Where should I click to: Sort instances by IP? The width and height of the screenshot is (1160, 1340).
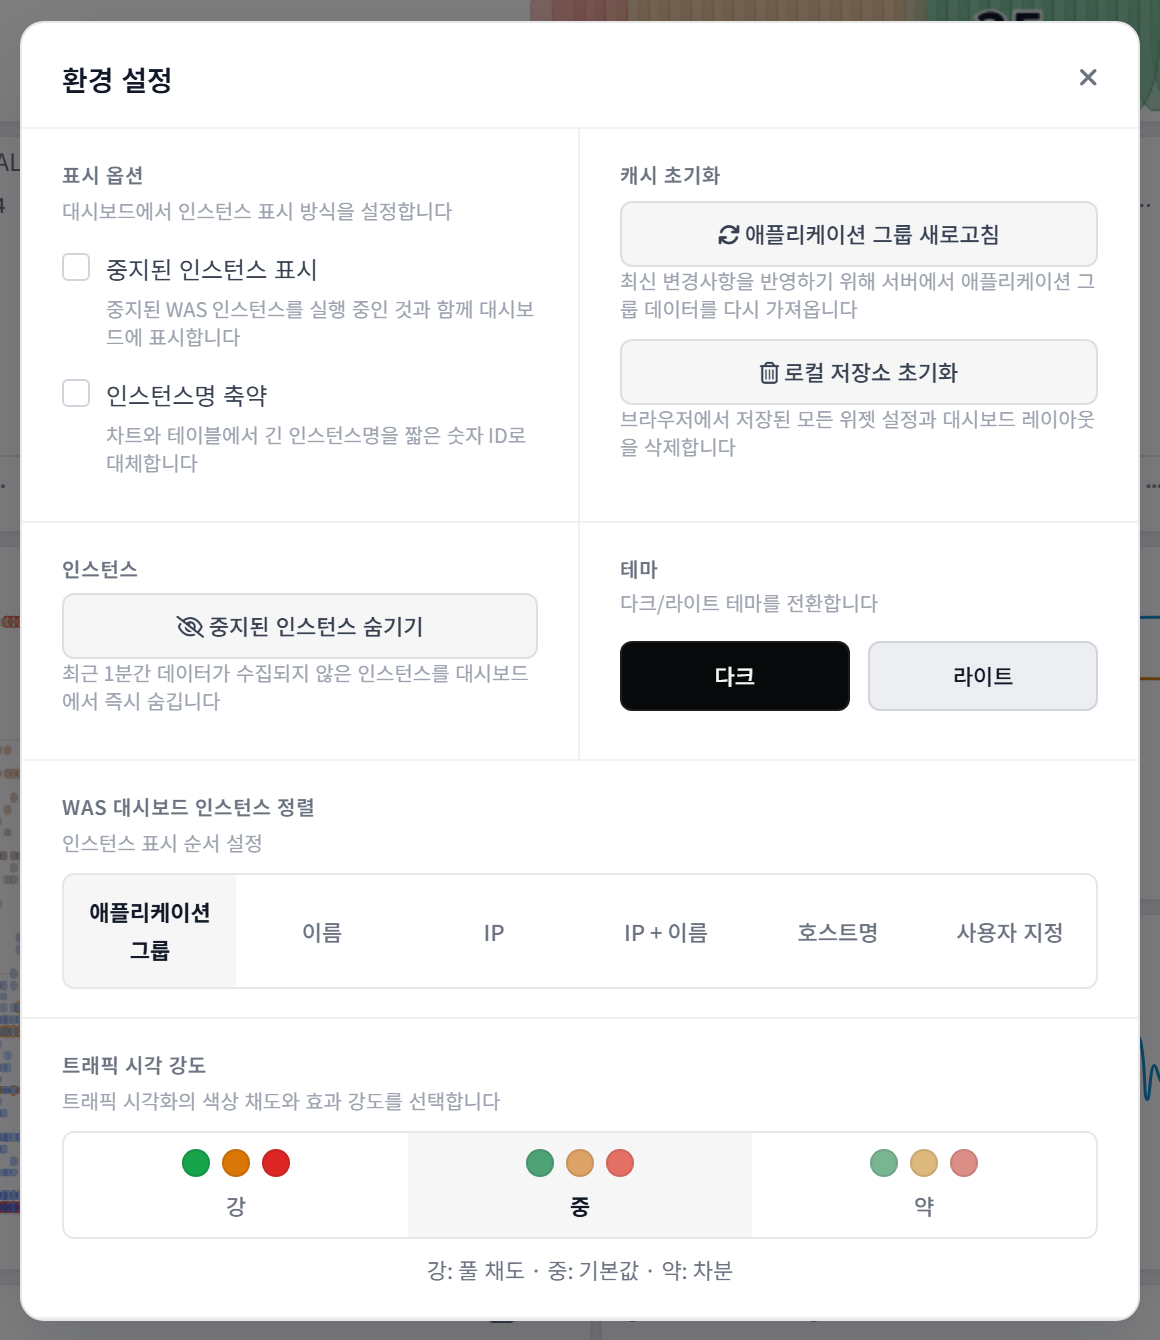[494, 931]
